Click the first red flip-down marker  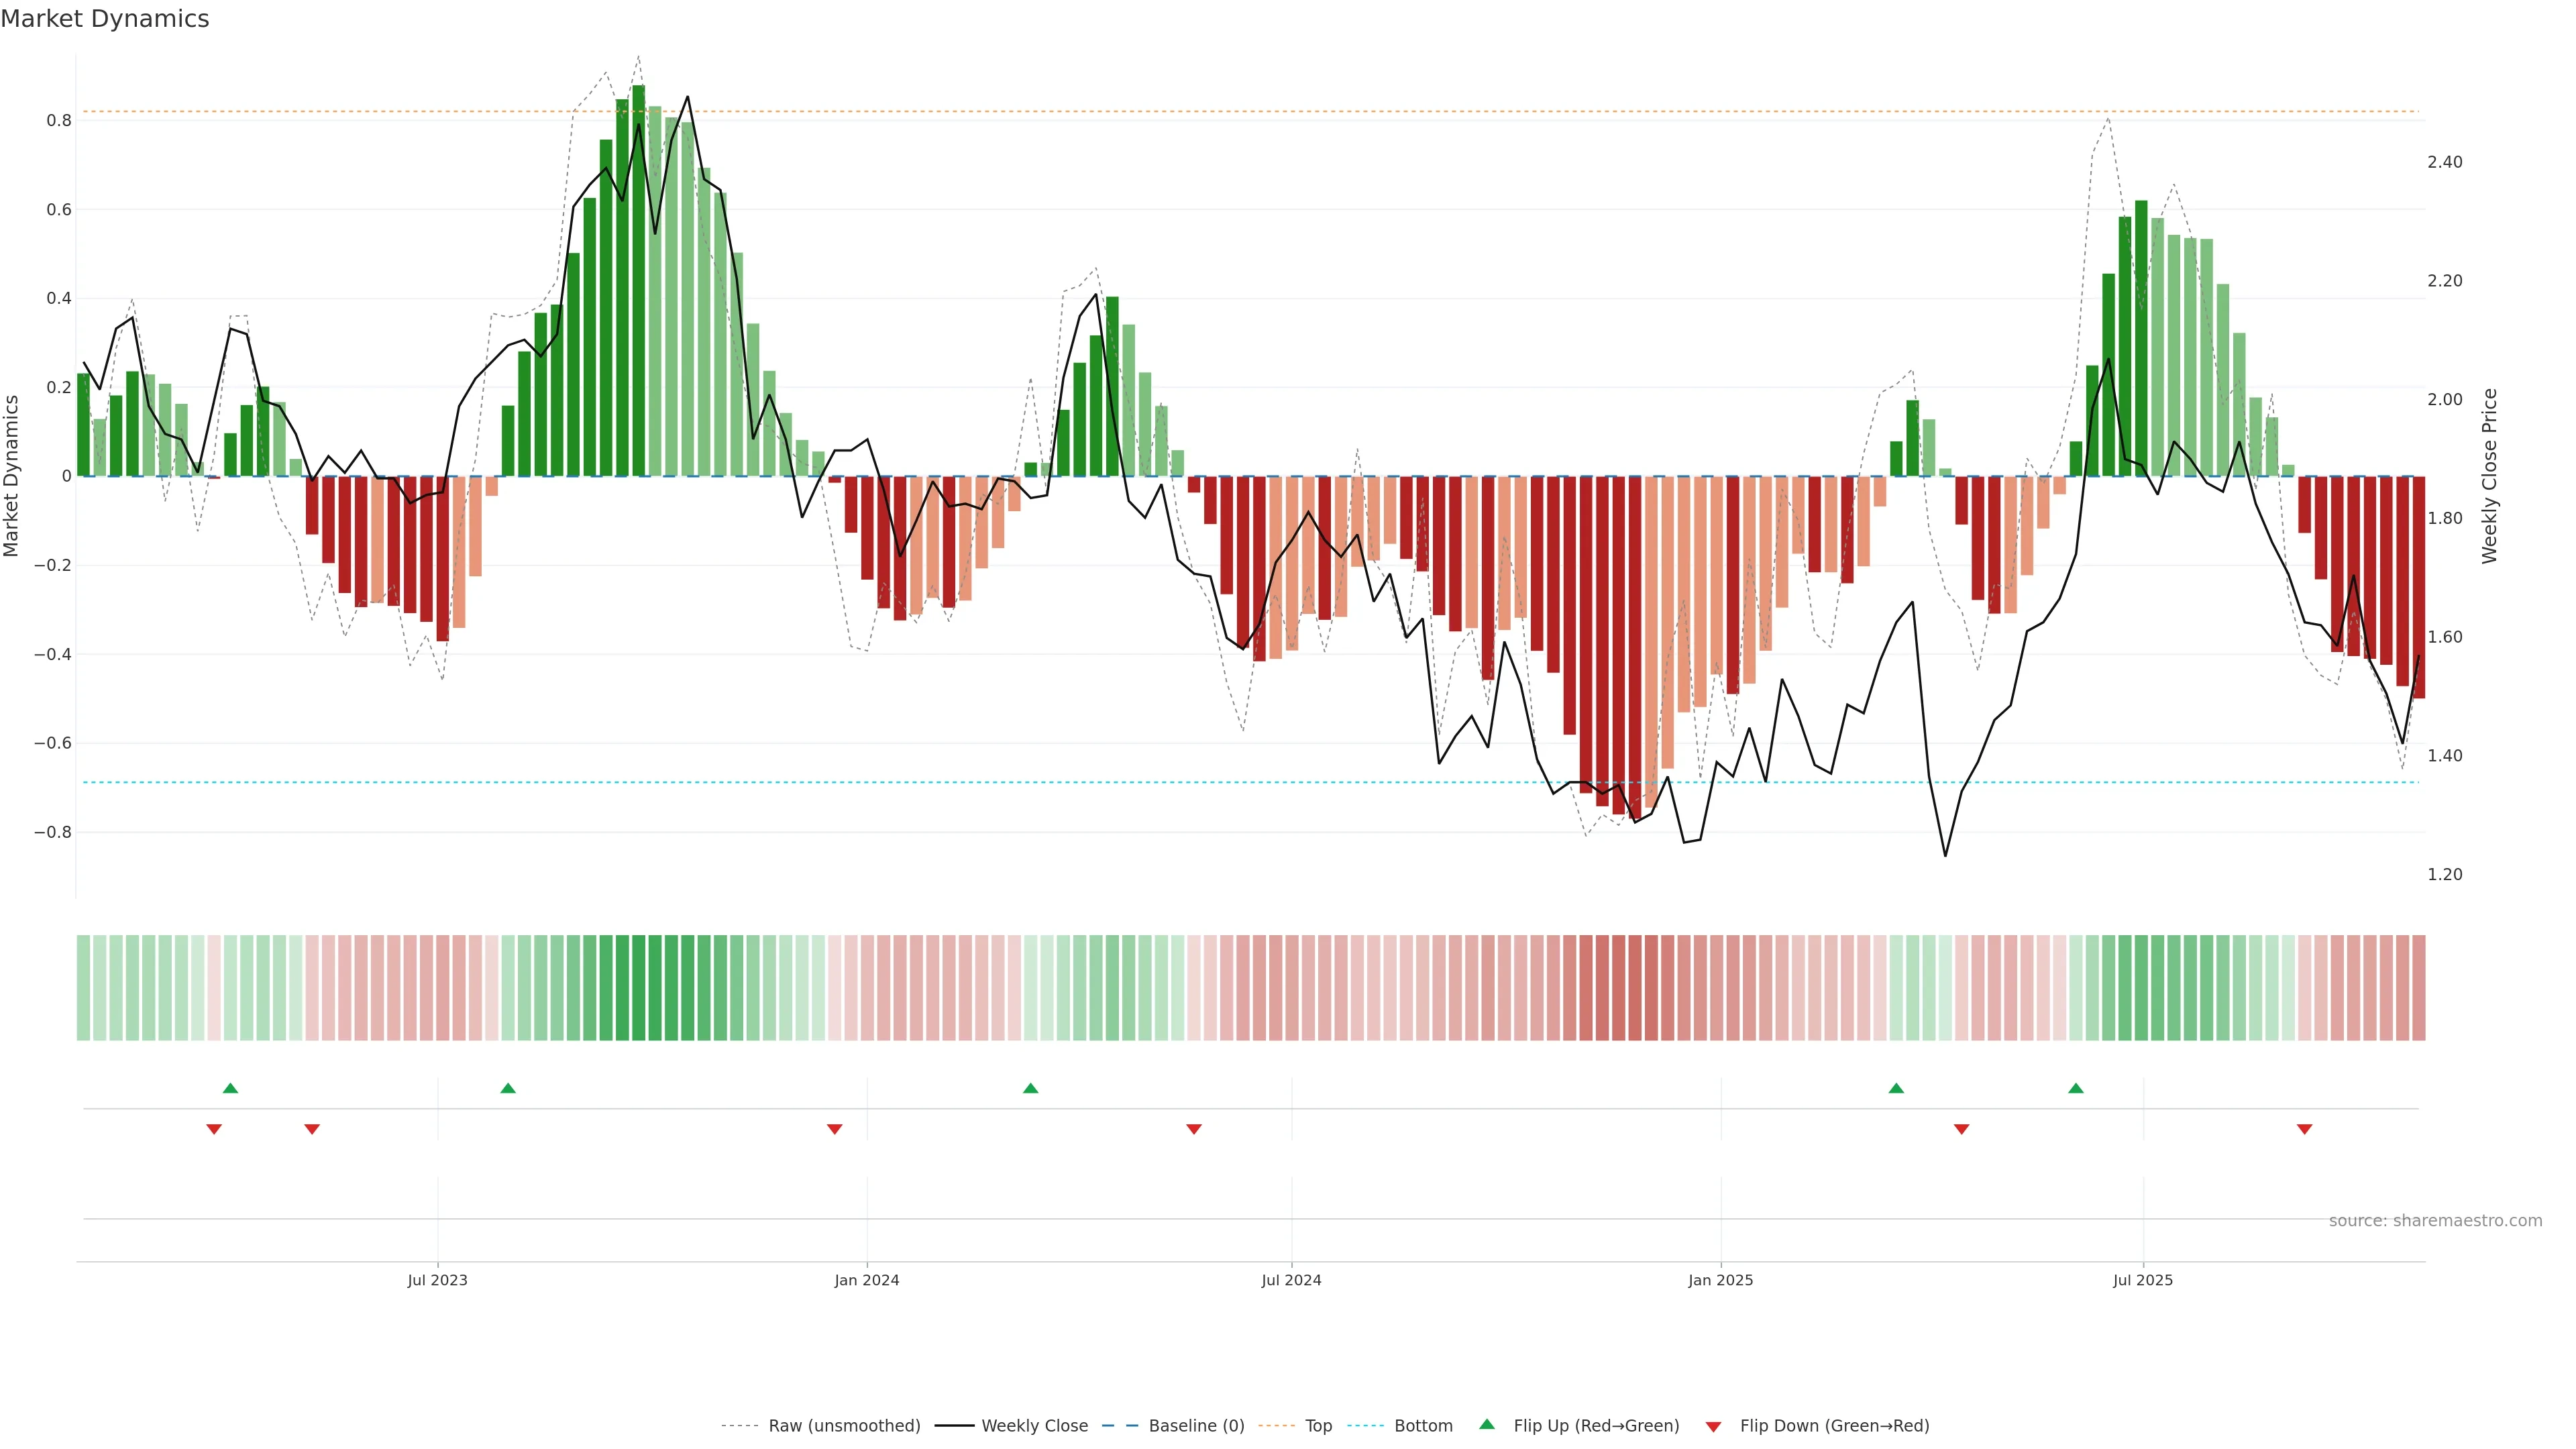click(214, 1129)
